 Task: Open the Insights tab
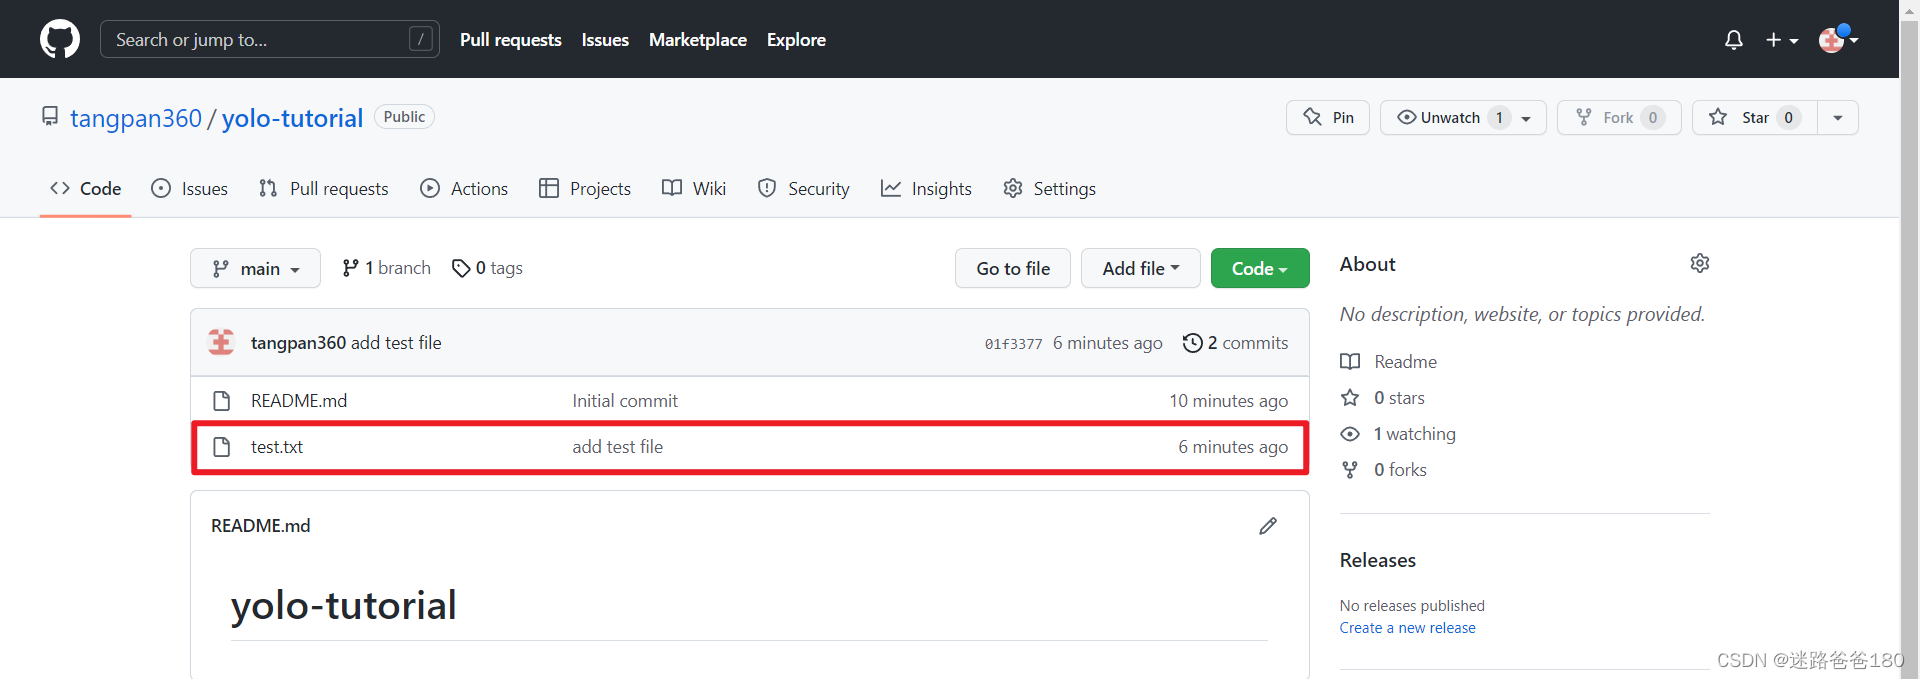point(926,188)
